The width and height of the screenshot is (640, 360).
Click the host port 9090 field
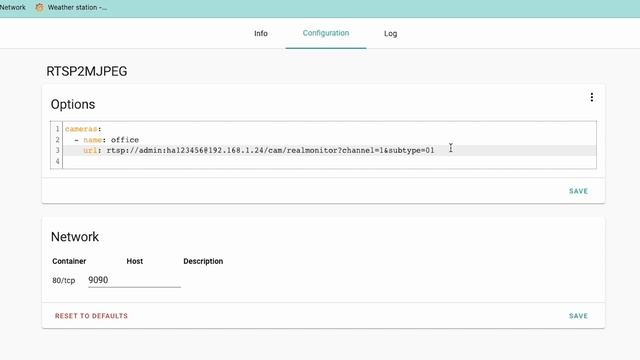pyautogui.click(x=134, y=280)
